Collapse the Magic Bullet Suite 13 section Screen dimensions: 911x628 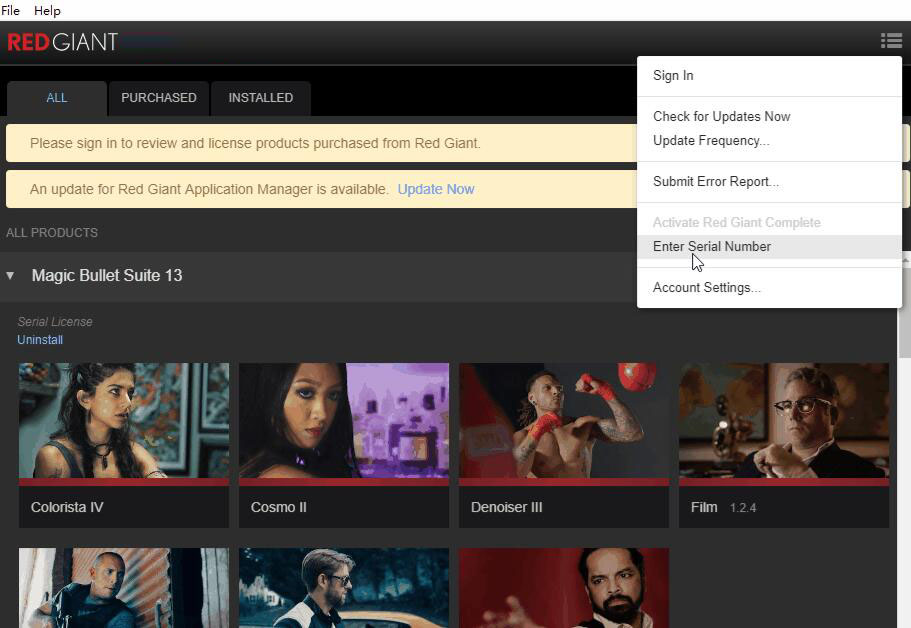10,275
